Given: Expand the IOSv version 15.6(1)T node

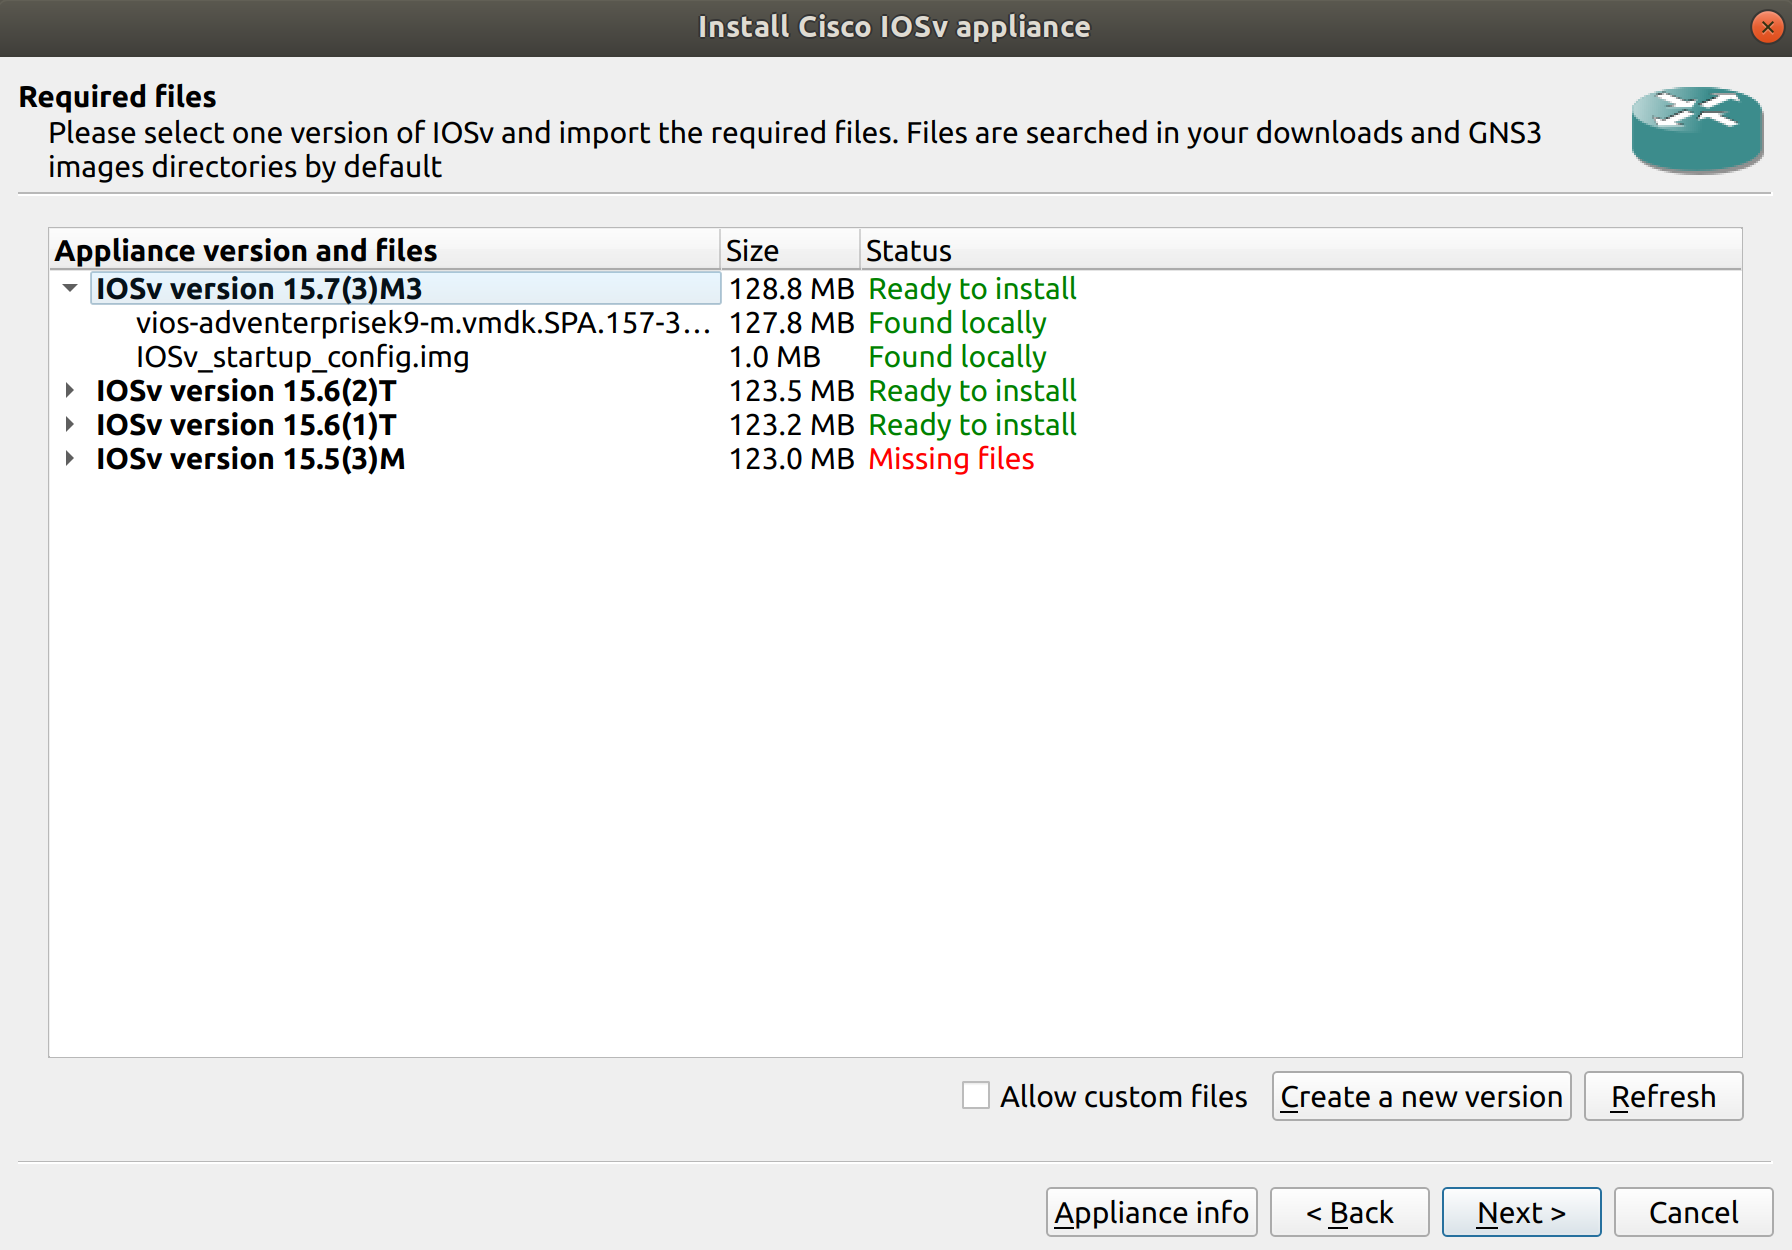Looking at the screenshot, I should pos(70,425).
